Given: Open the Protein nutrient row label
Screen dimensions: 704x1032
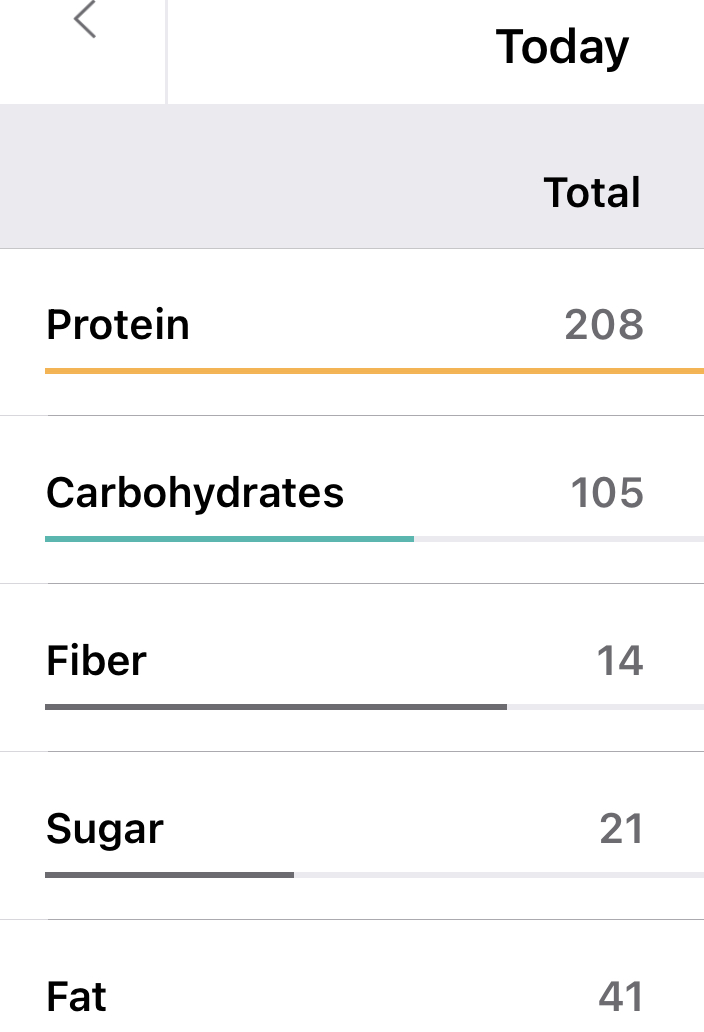Looking at the screenshot, I should (118, 325).
